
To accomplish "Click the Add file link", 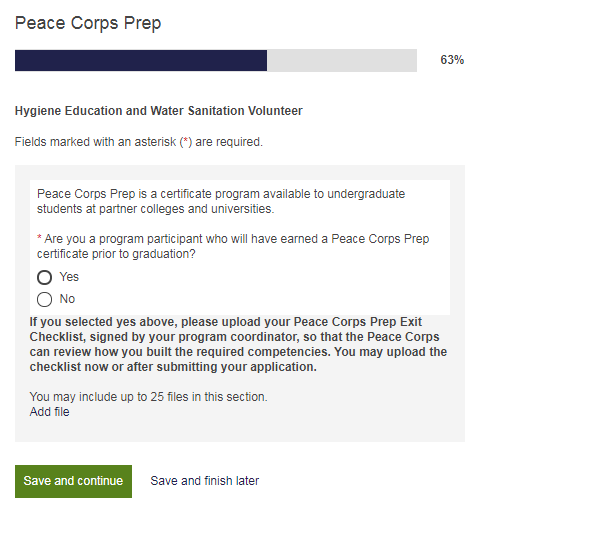I will (50, 412).
